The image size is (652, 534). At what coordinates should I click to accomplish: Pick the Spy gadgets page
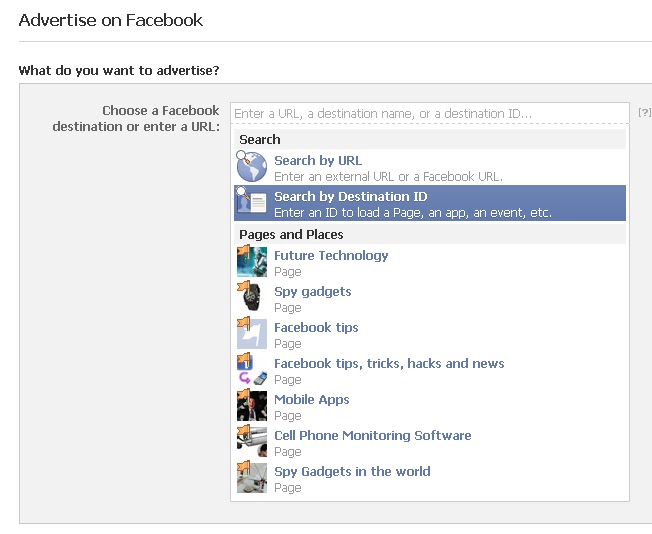pos(430,299)
